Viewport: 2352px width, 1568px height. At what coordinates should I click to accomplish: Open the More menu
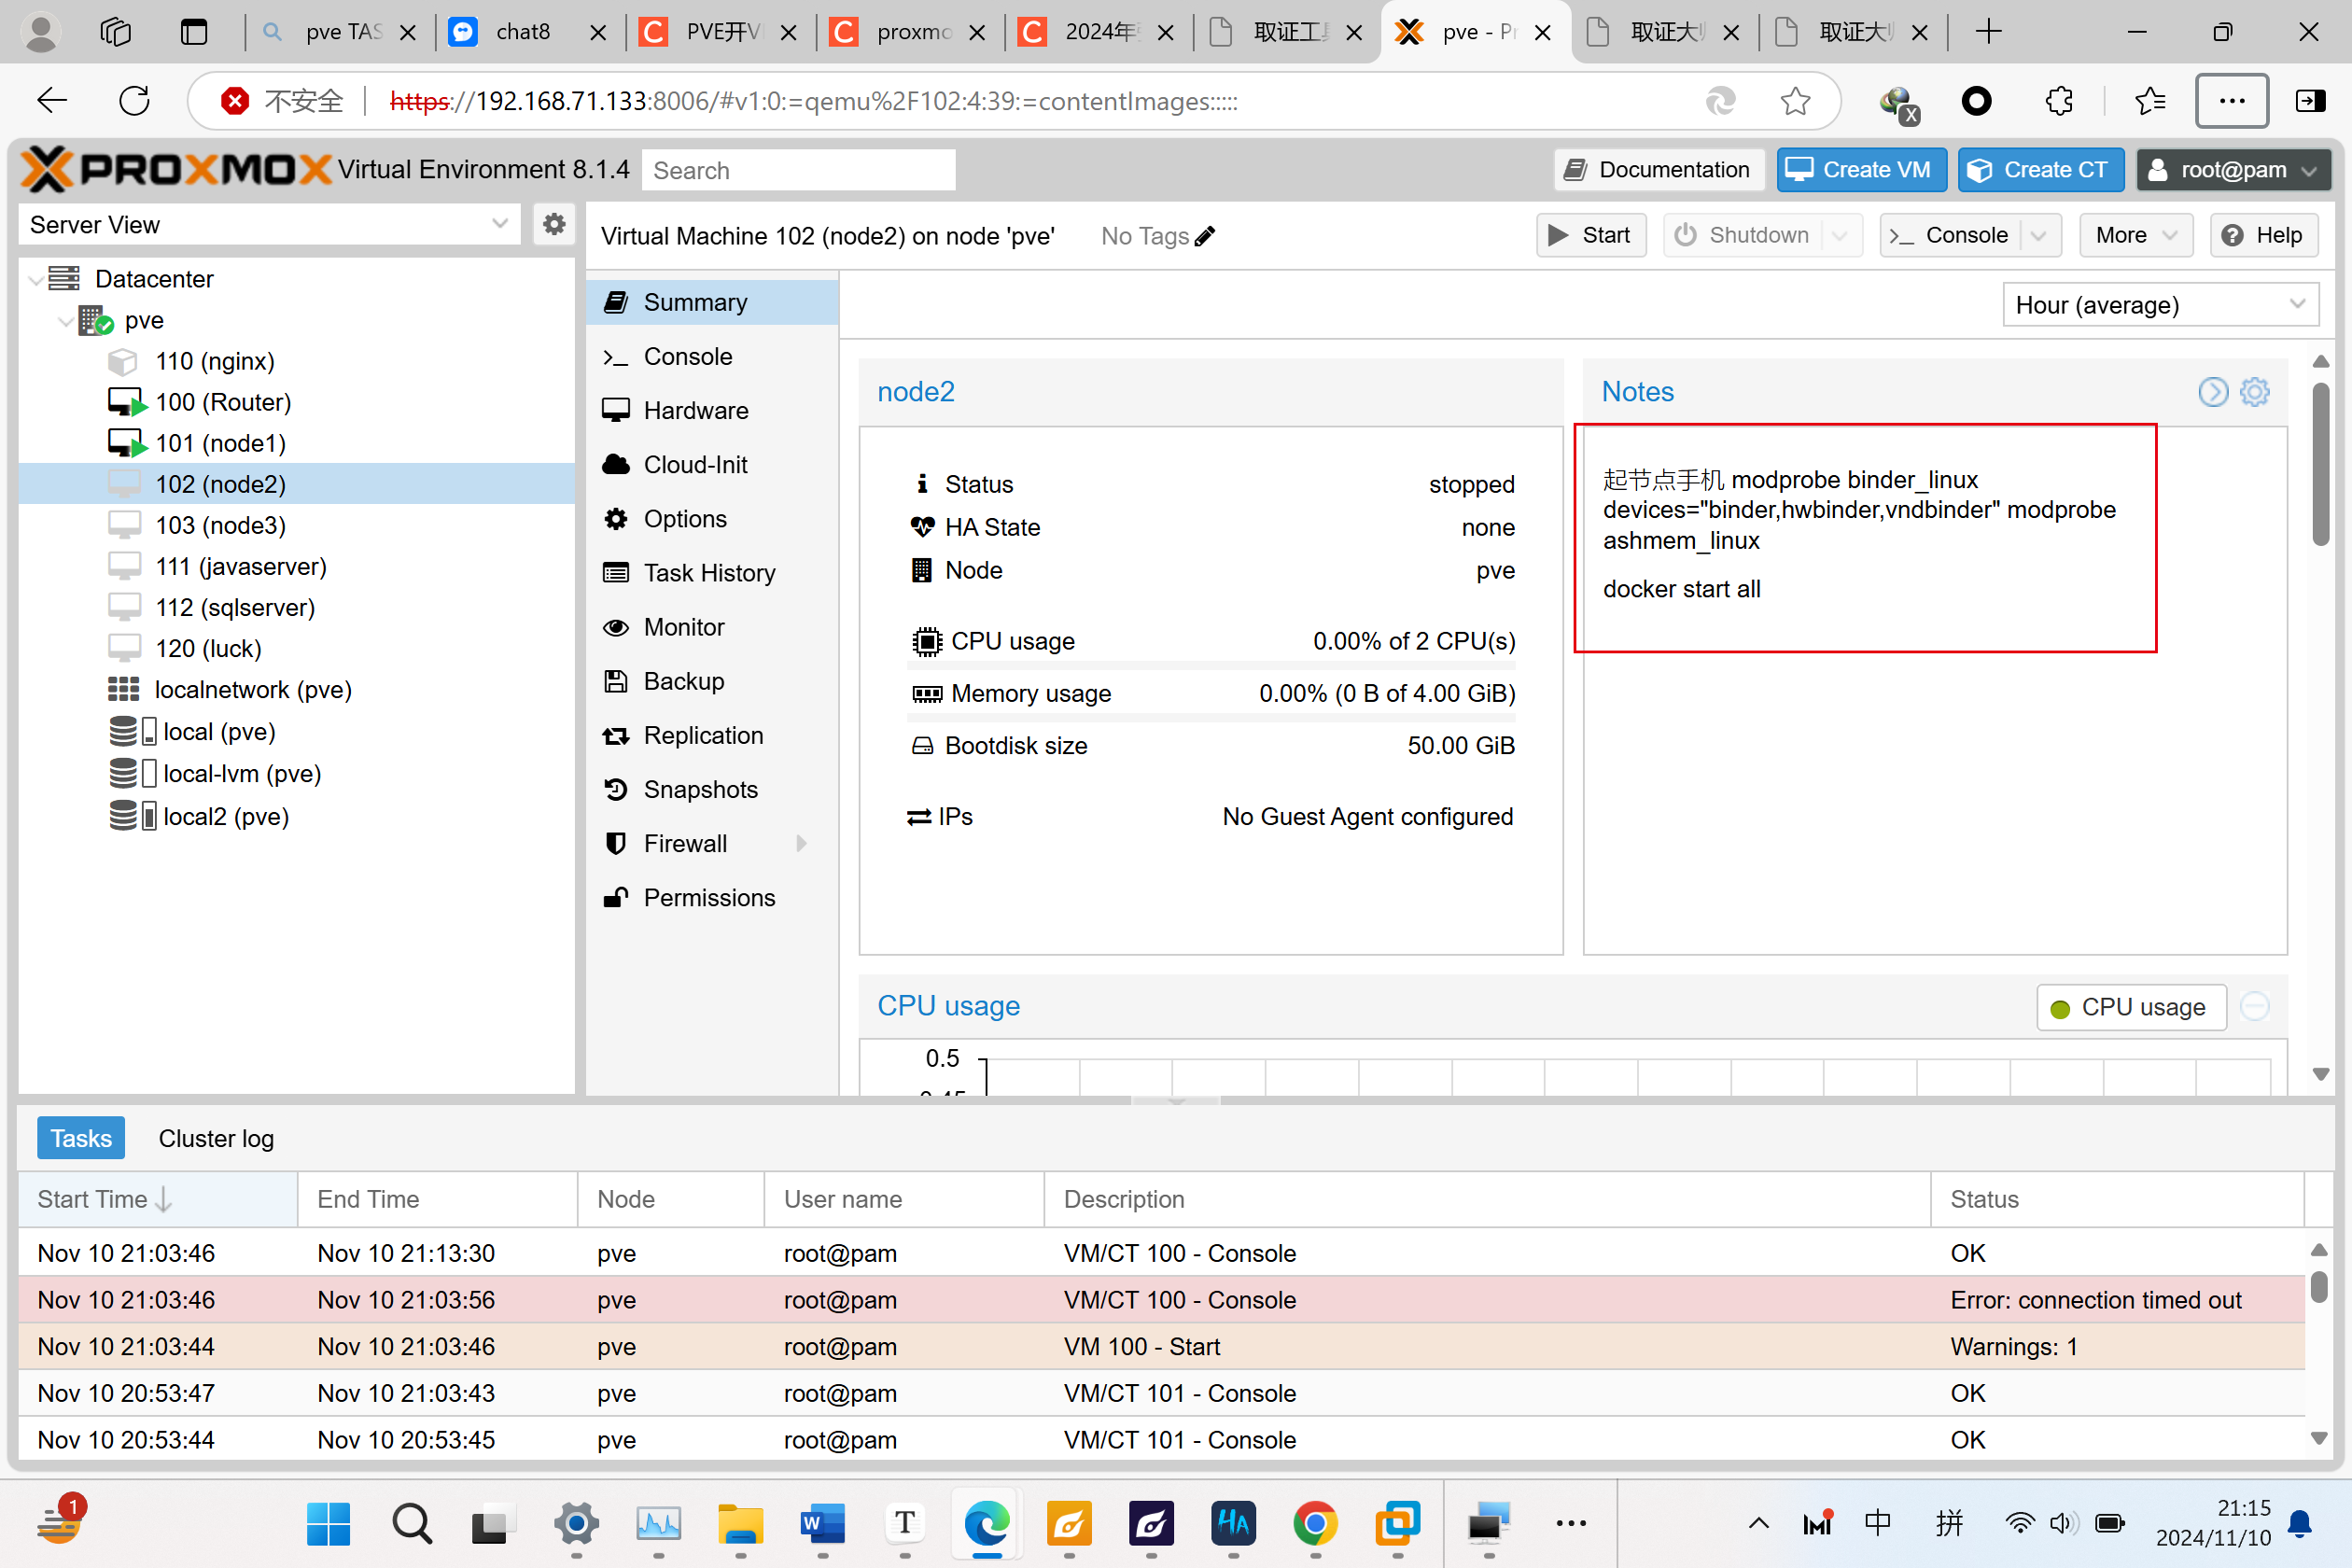(2135, 236)
